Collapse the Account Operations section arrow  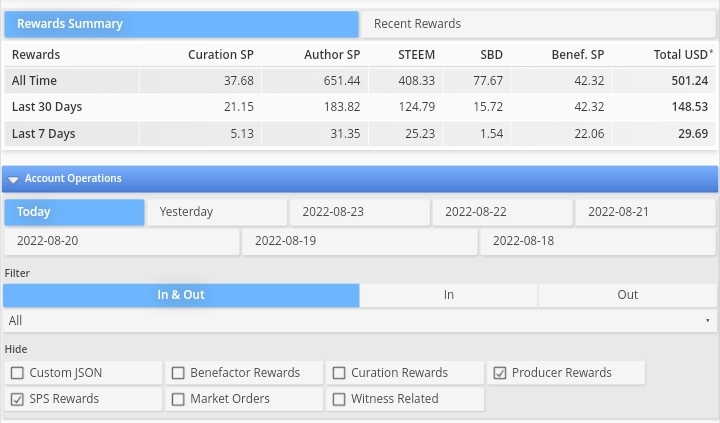[13, 180]
